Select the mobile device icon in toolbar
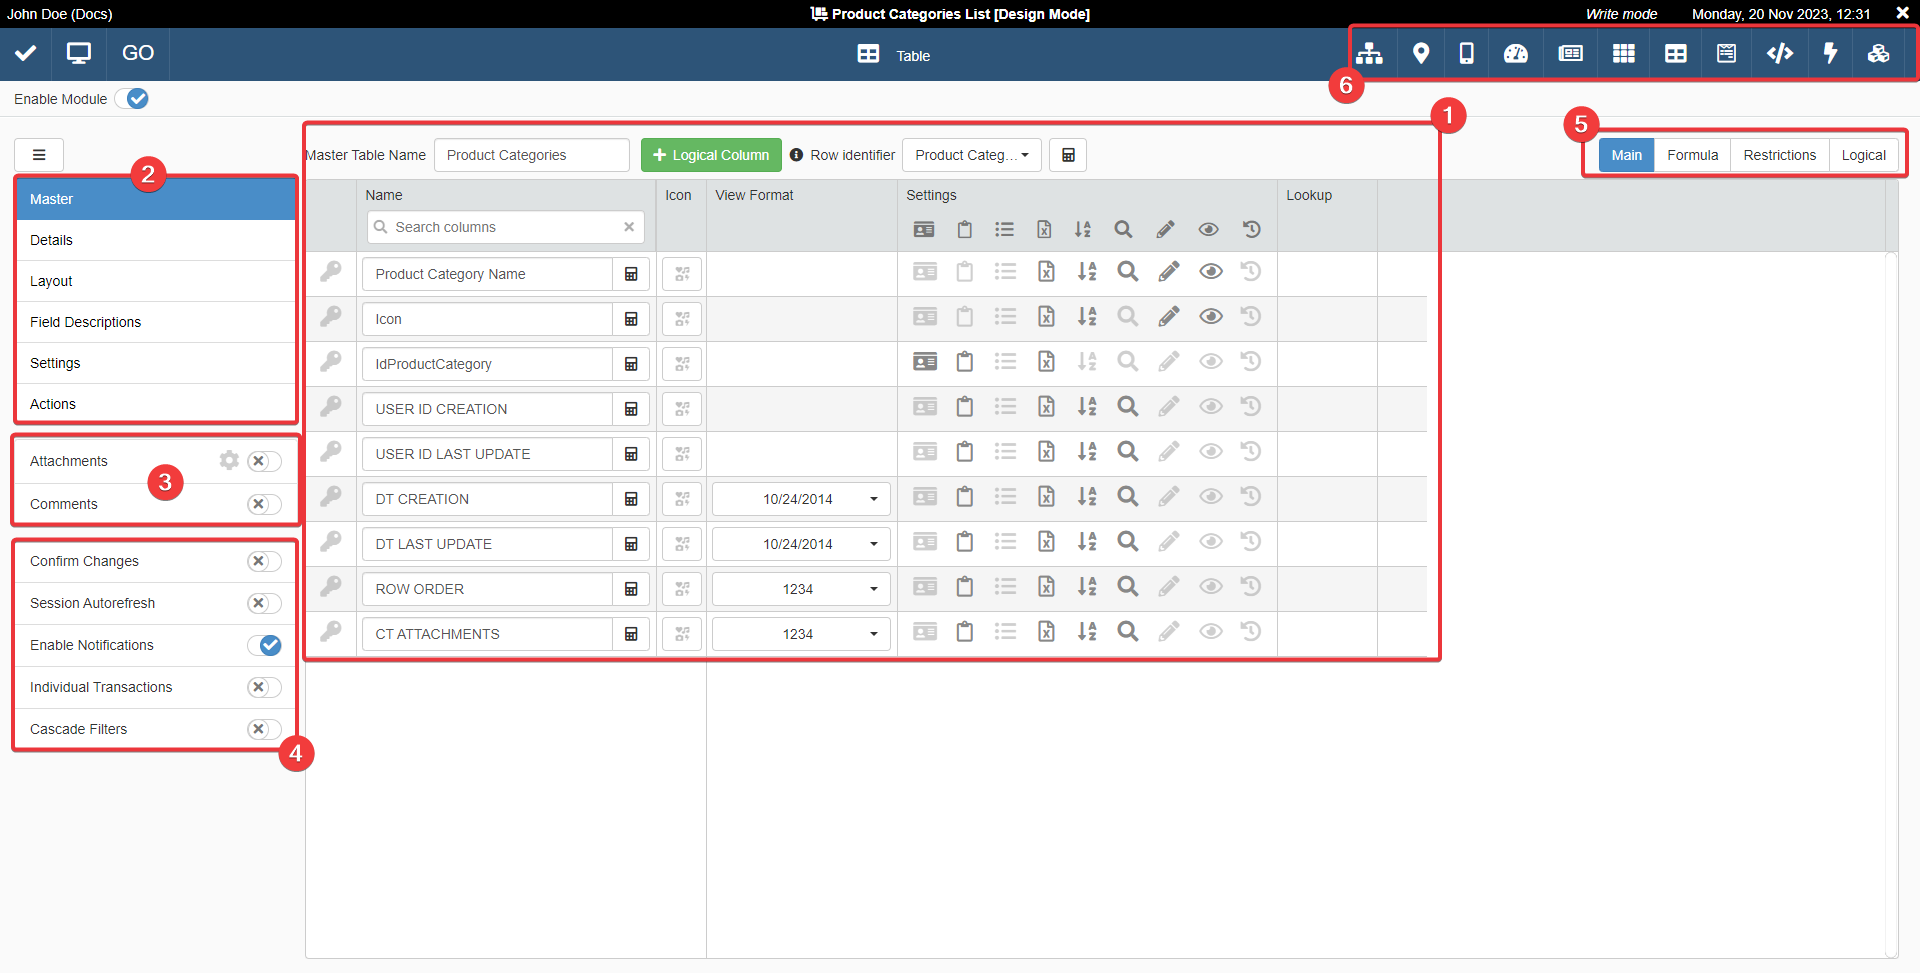The height and width of the screenshot is (973, 1920). point(1466,54)
